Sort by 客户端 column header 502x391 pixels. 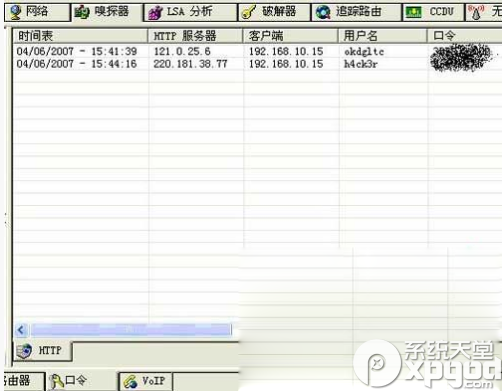[x=290, y=36]
